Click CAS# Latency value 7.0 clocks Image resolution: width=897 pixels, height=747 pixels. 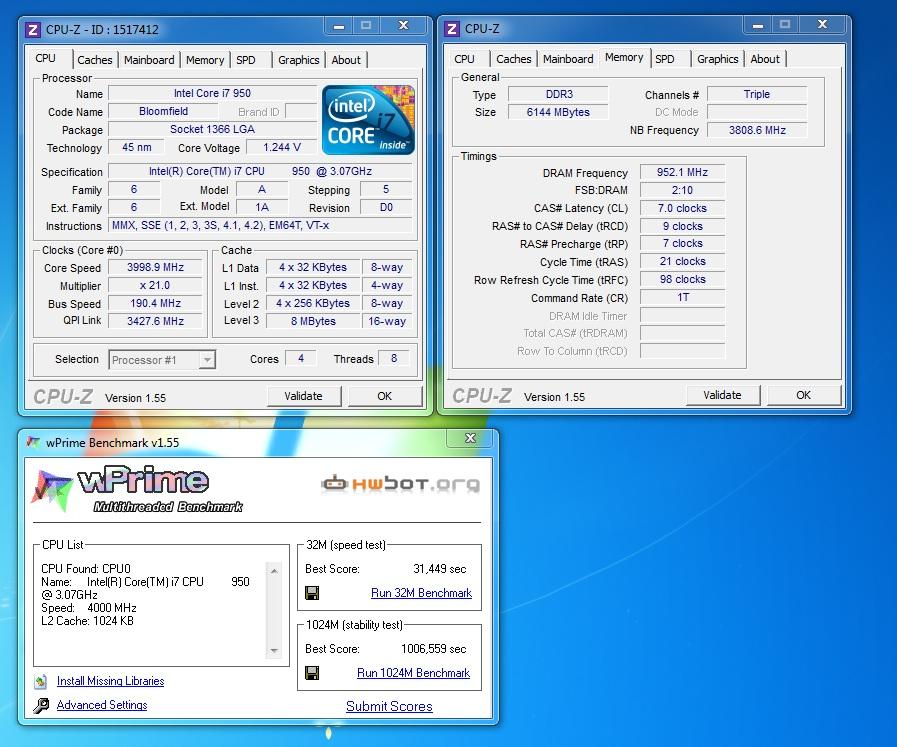(x=682, y=208)
